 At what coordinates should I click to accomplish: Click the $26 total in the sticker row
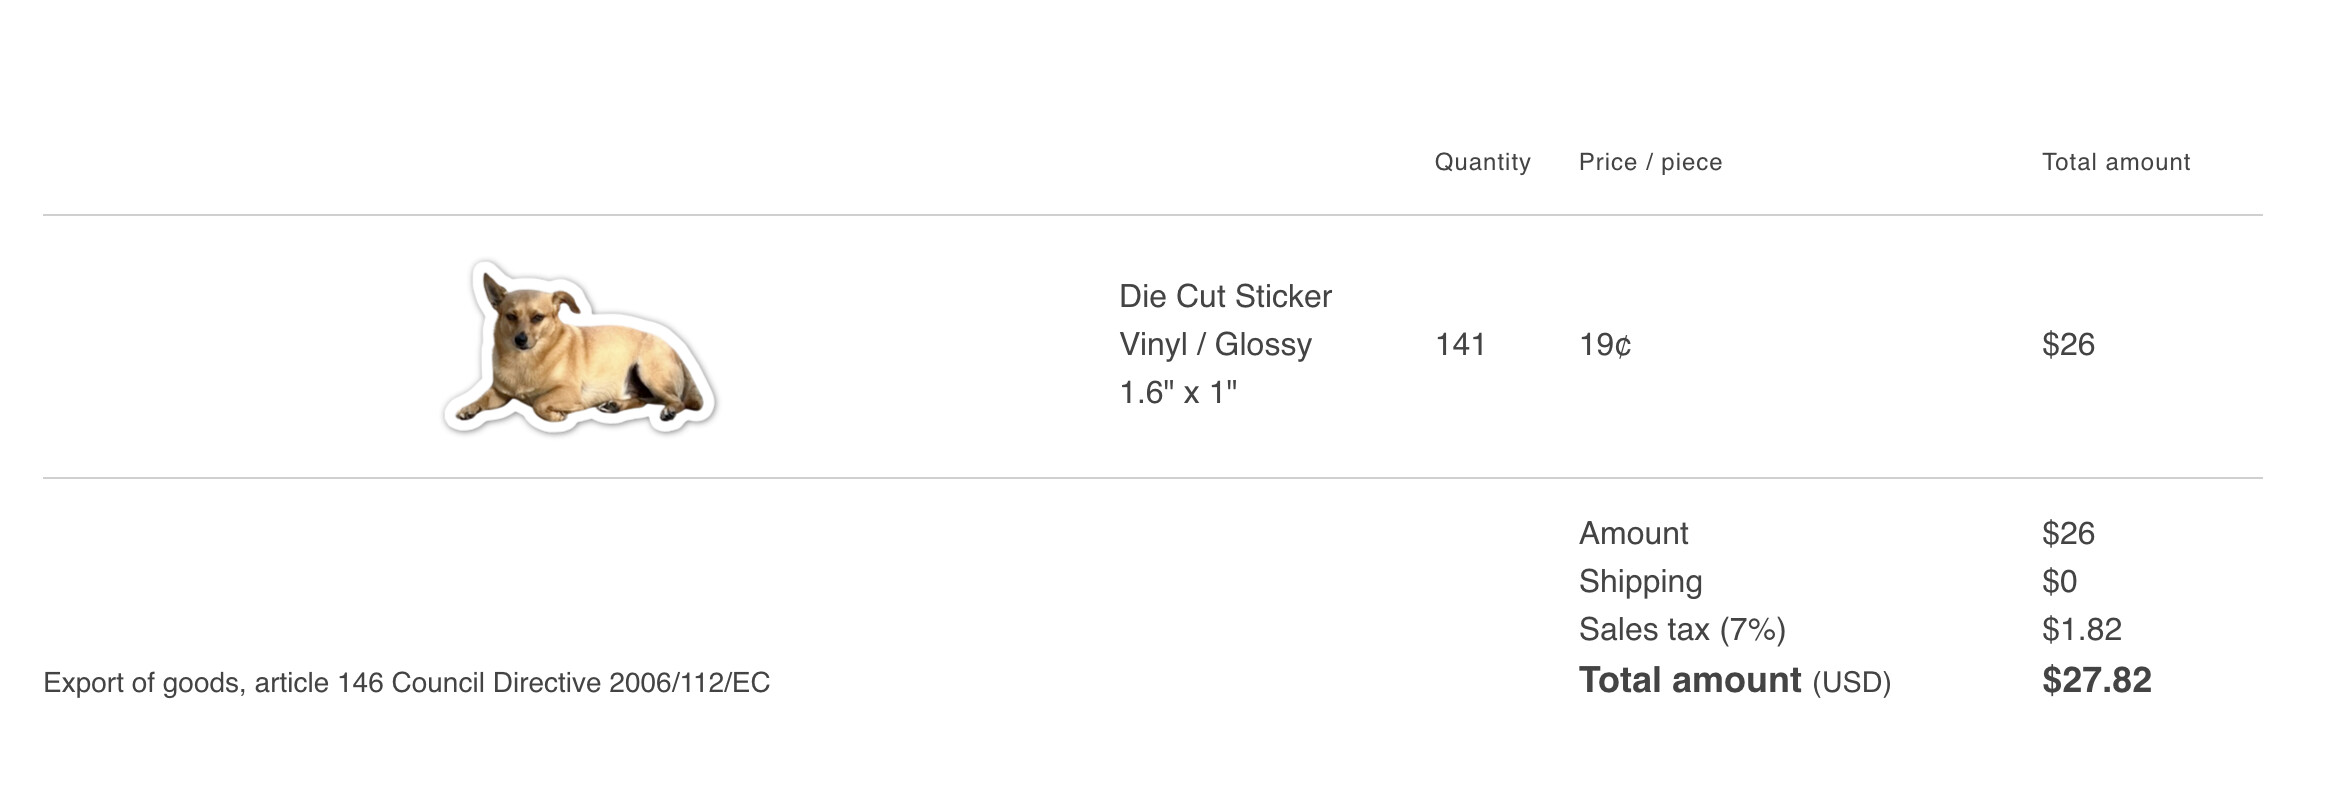2068,344
